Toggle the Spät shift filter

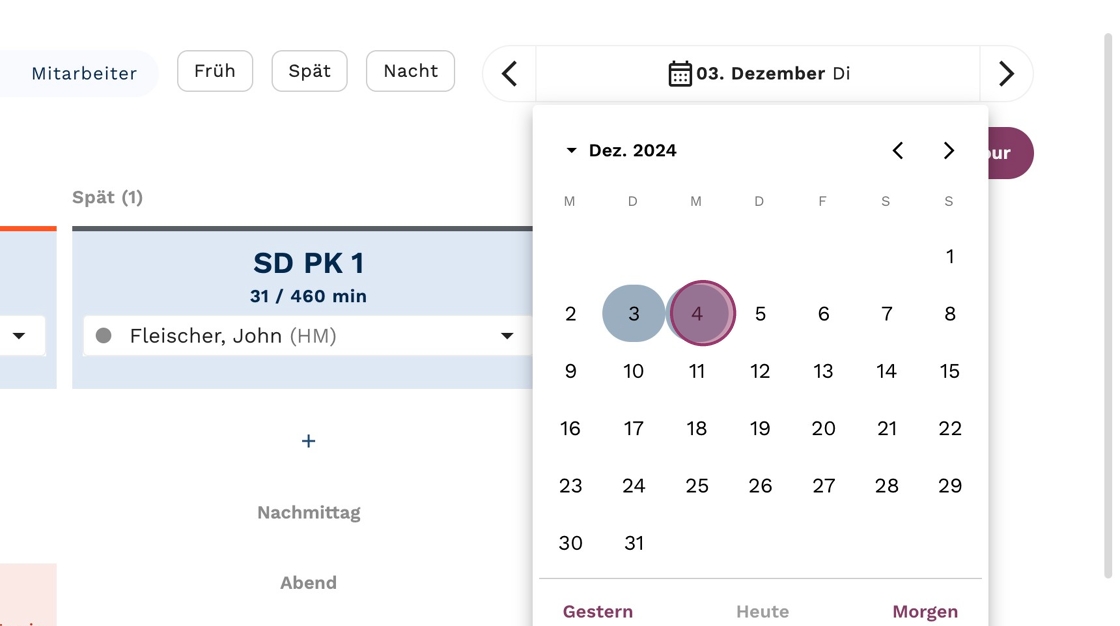309,71
